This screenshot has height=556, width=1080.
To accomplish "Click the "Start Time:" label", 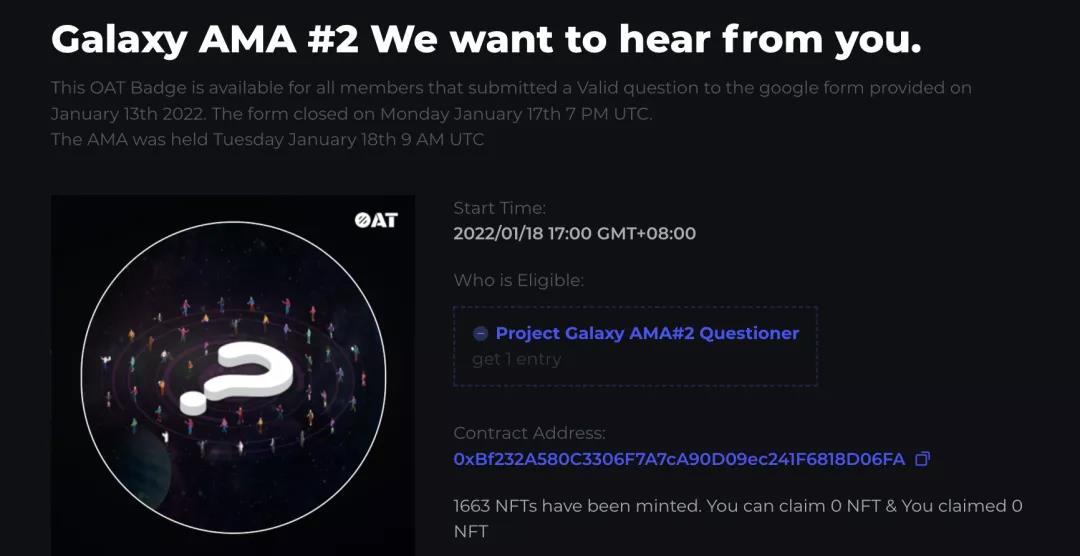I will coord(499,208).
